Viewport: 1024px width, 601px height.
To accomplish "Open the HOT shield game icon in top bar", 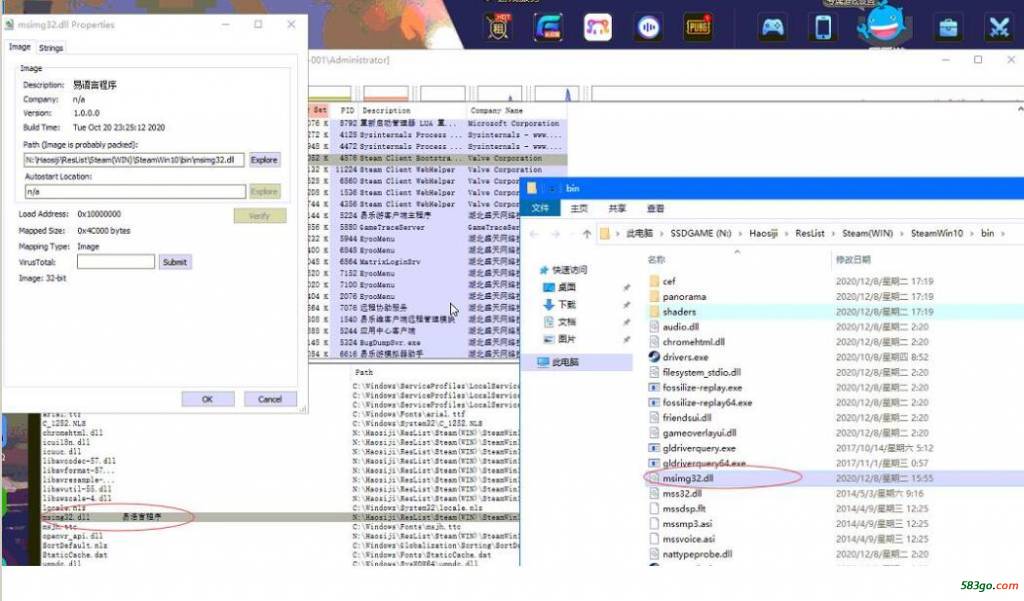I will pos(498,27).
